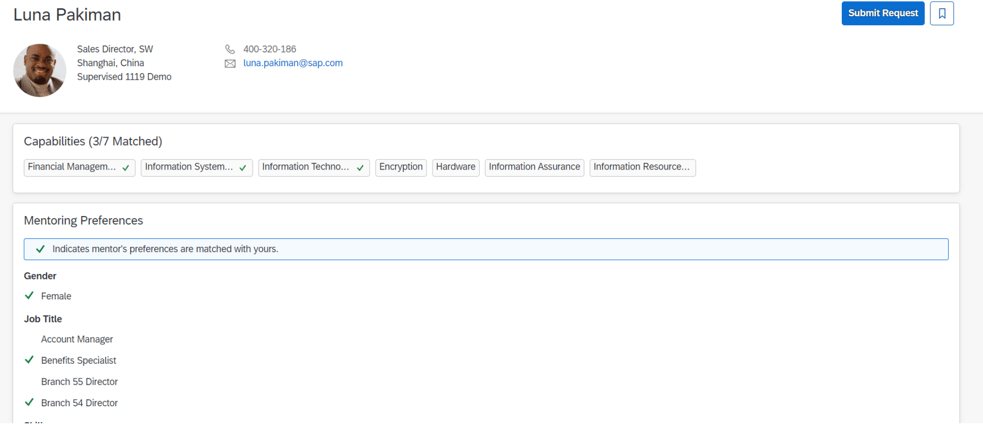Click the checkmark on Information Systems chip
This screenshot has height=424, width=983.
(x=243, y=168)
